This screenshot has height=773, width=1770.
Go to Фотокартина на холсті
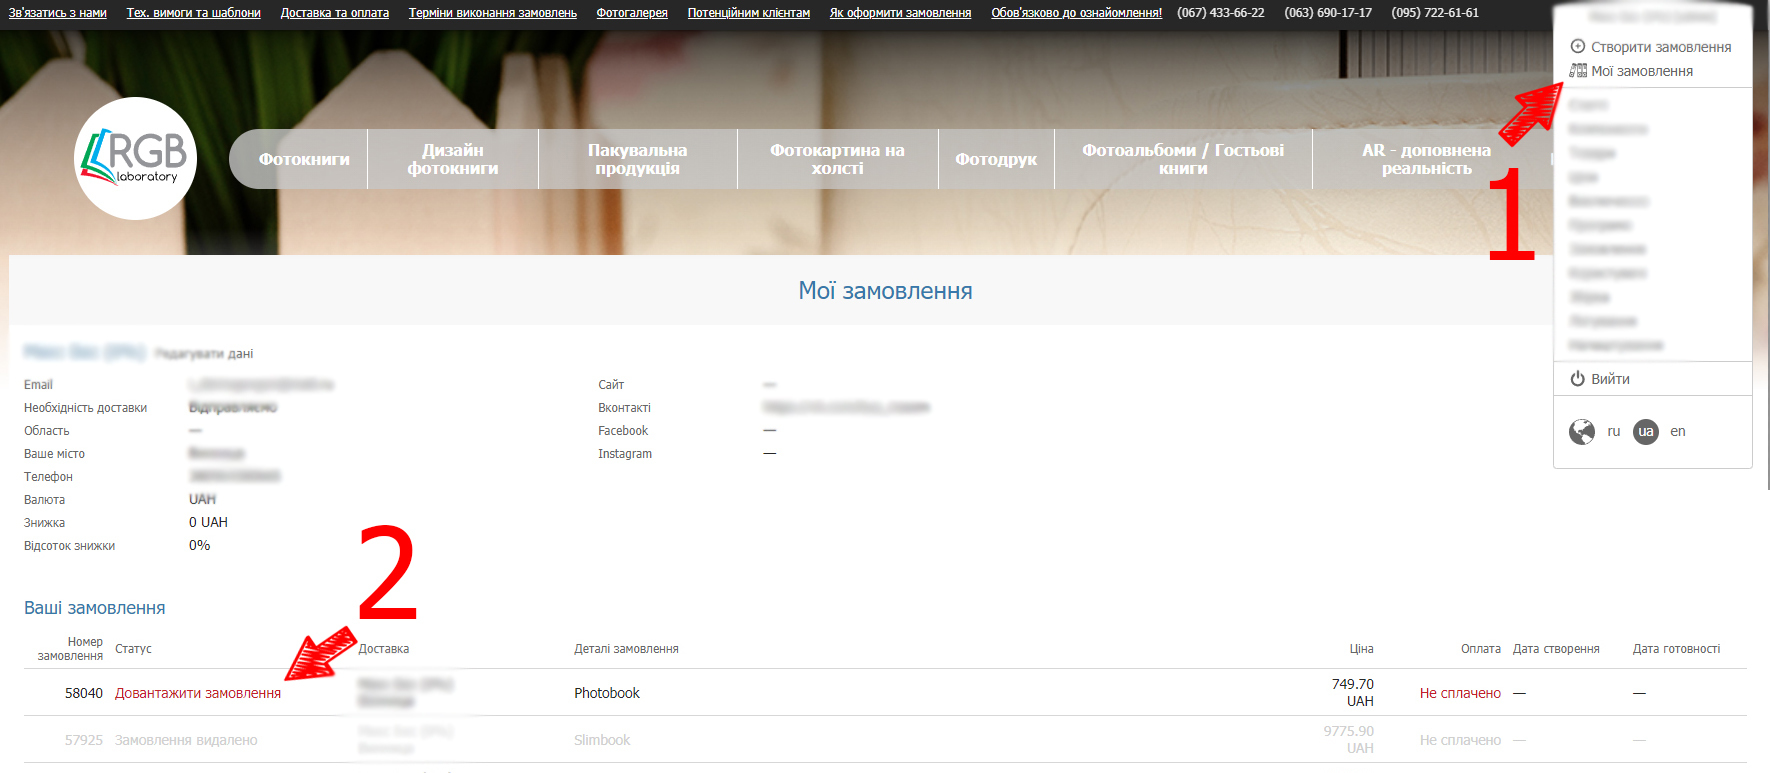837,159
